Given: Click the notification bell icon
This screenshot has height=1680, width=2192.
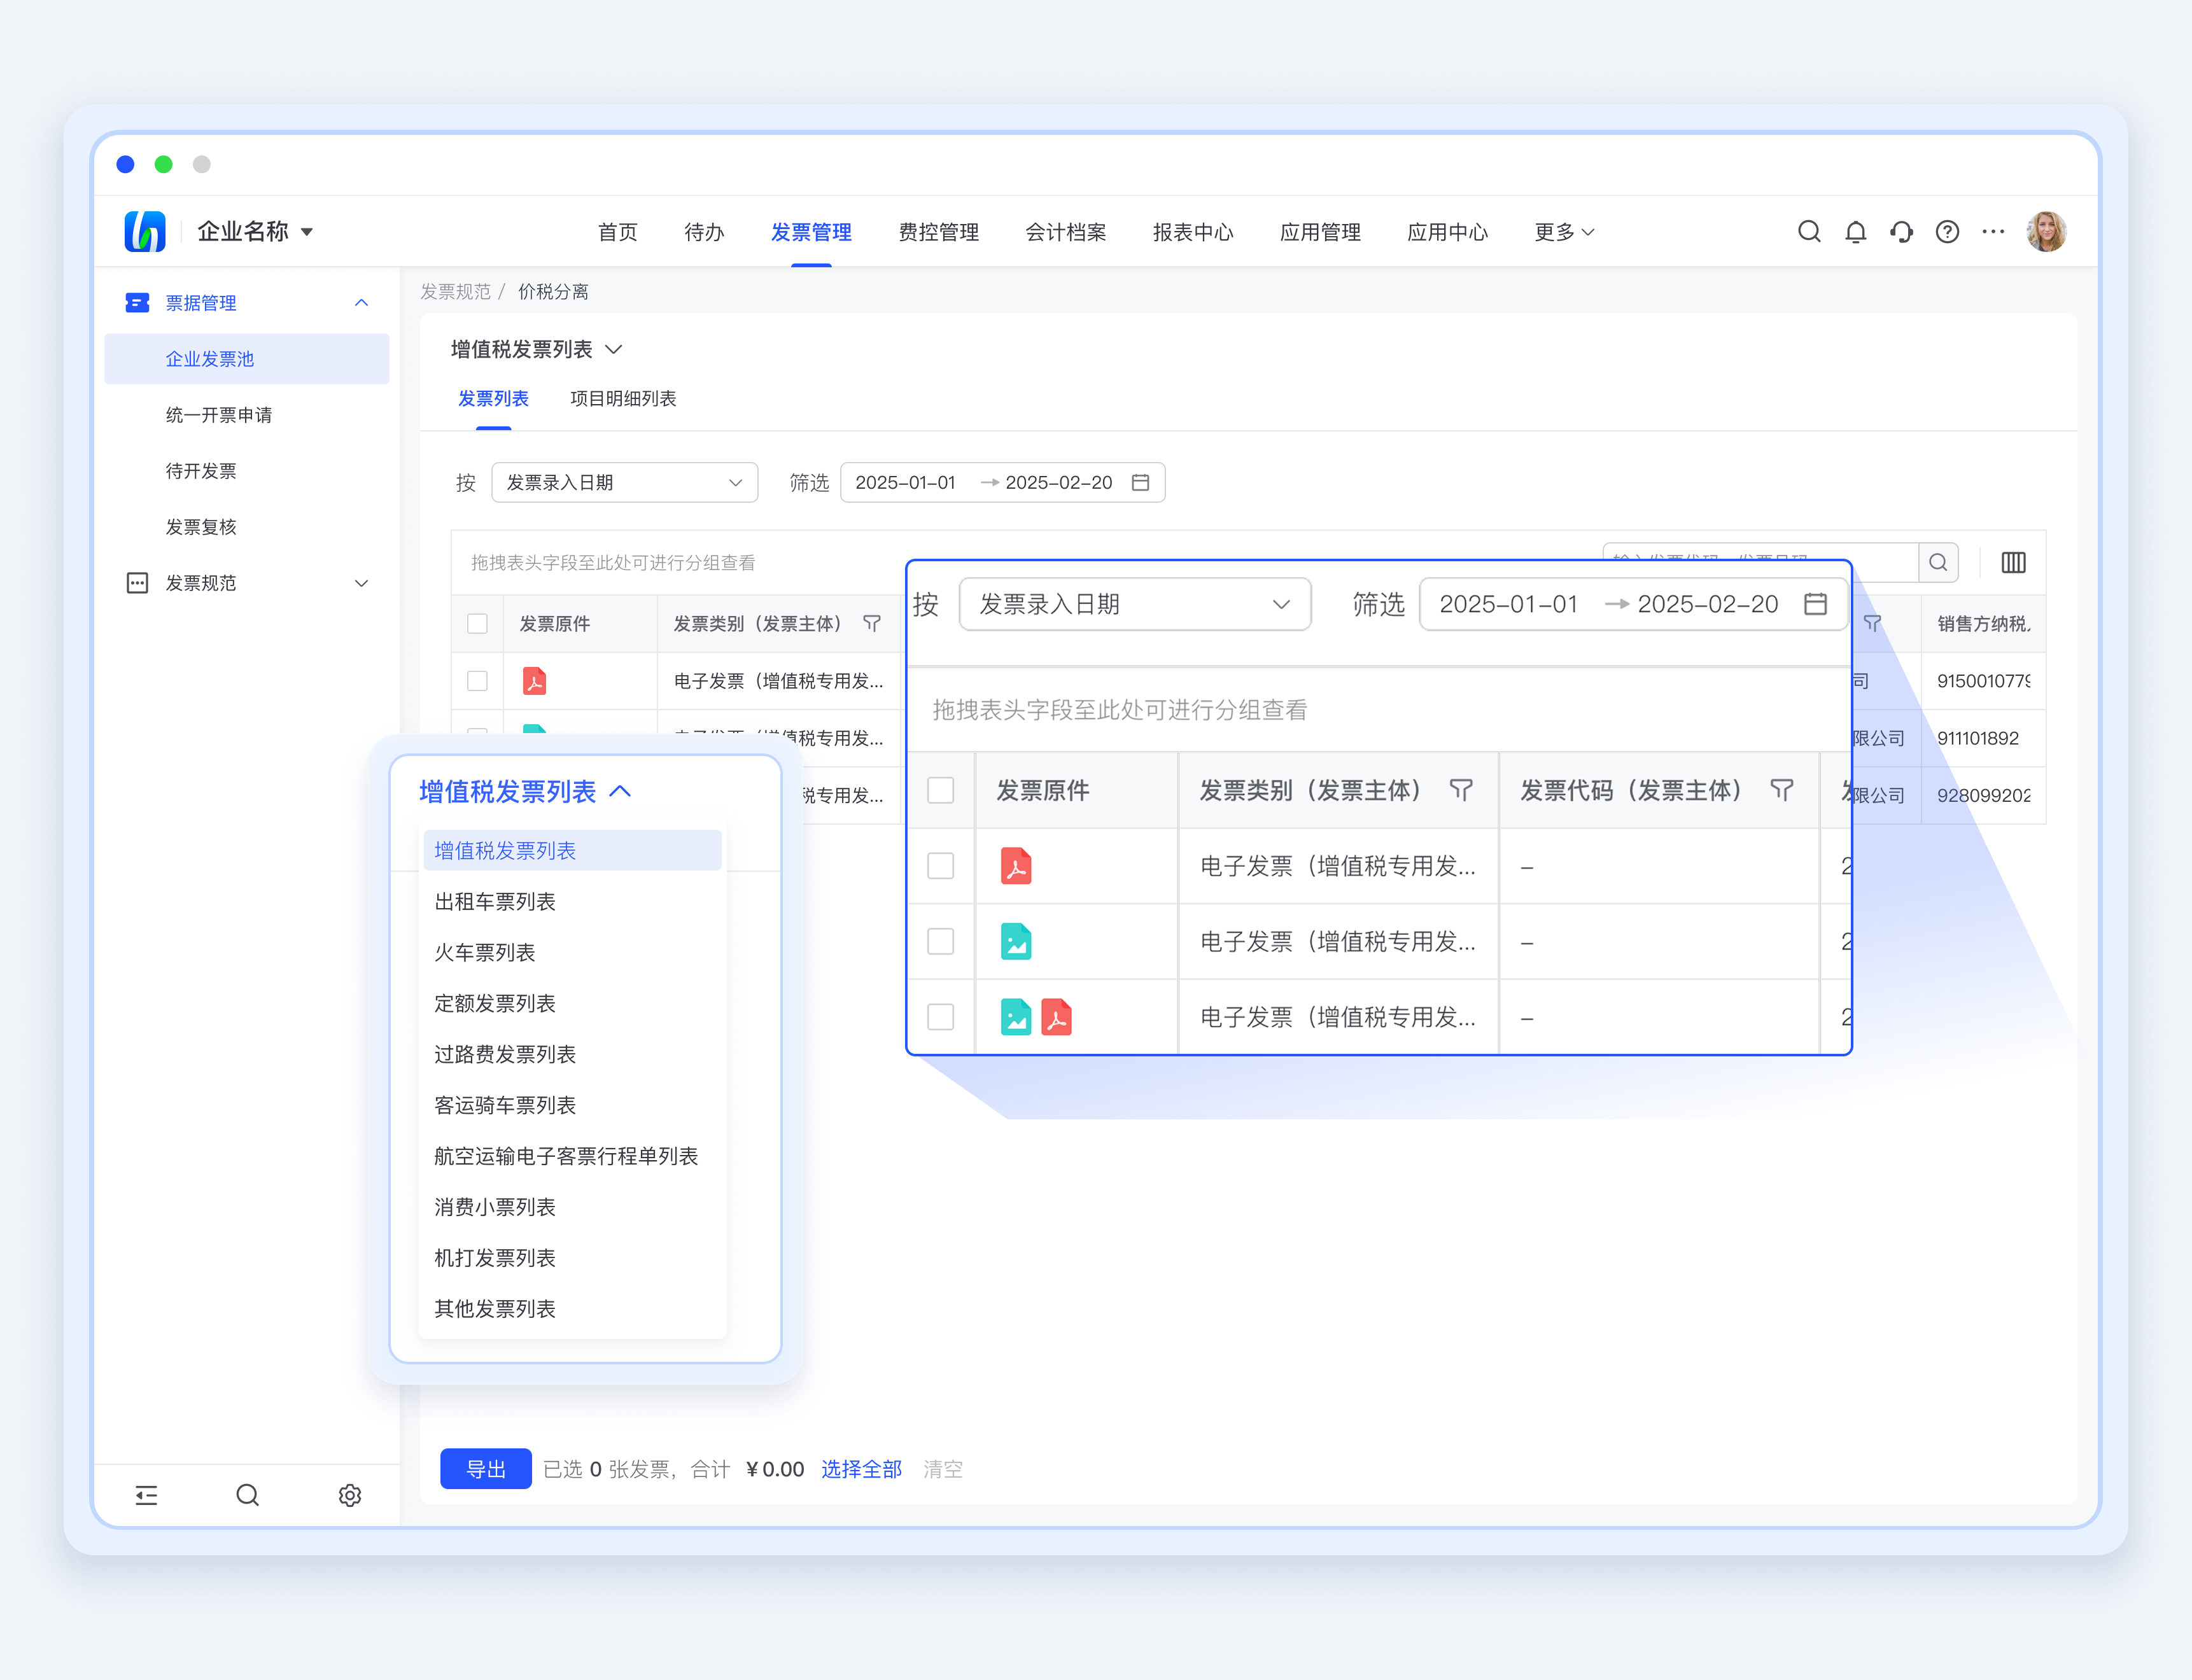Looking at the screenshot, I should pyautogui.click(x=1855, y=232).
